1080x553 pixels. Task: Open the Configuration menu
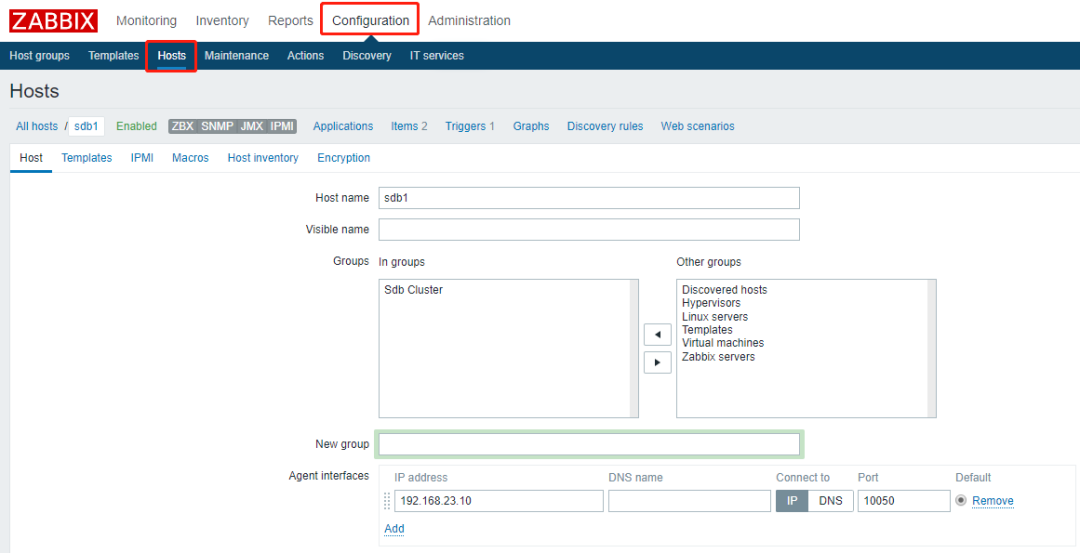click(370, 20)
